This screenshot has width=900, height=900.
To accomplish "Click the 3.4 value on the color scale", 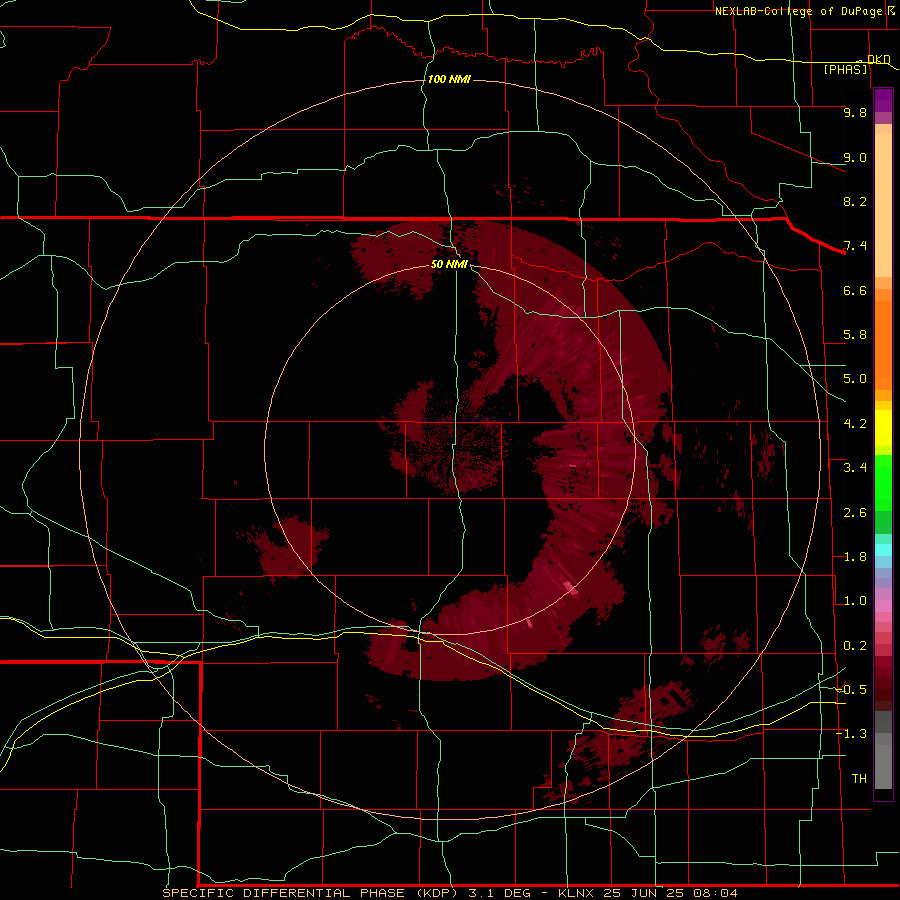I will tap(855, 468).
